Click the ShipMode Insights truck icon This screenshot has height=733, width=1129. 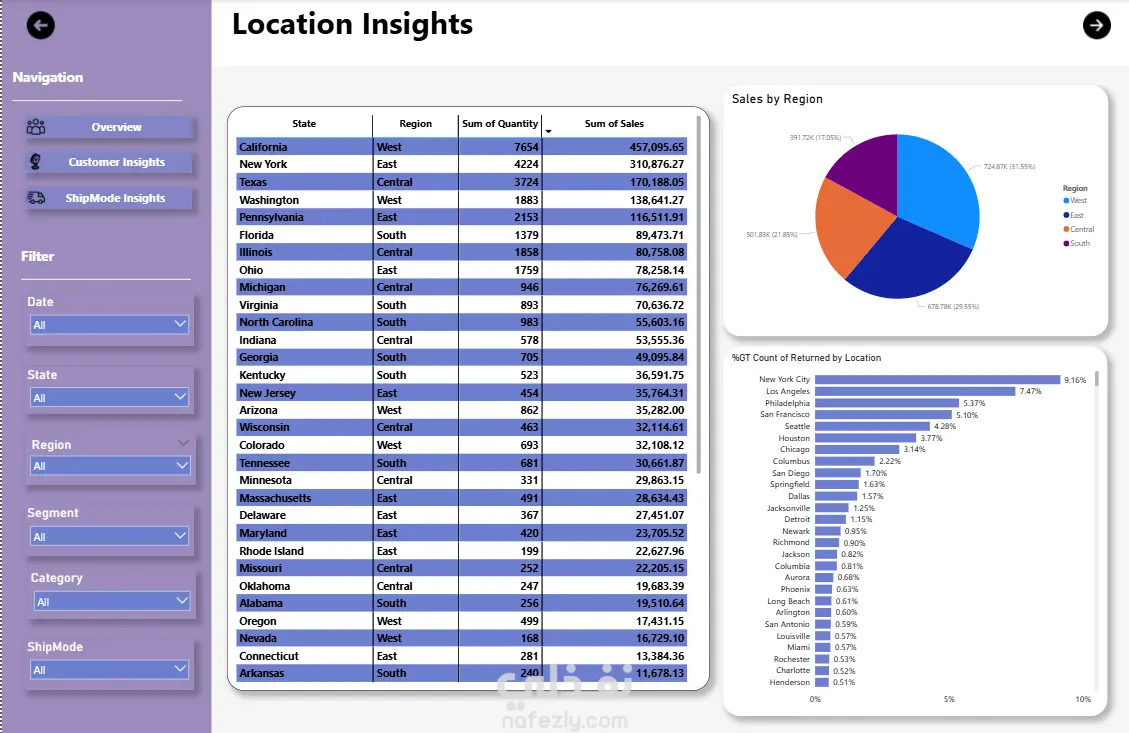tap(36, 197)
